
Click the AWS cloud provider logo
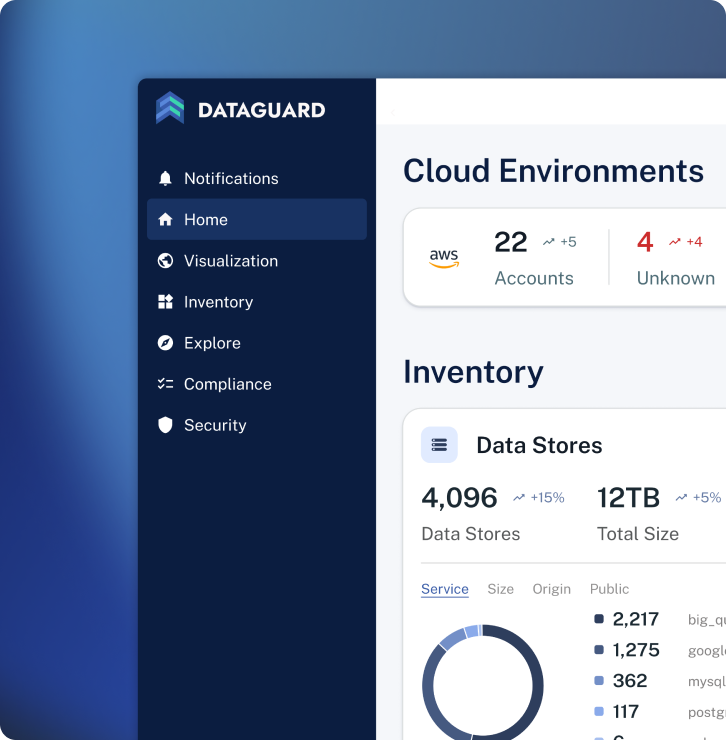pos(444,259)
